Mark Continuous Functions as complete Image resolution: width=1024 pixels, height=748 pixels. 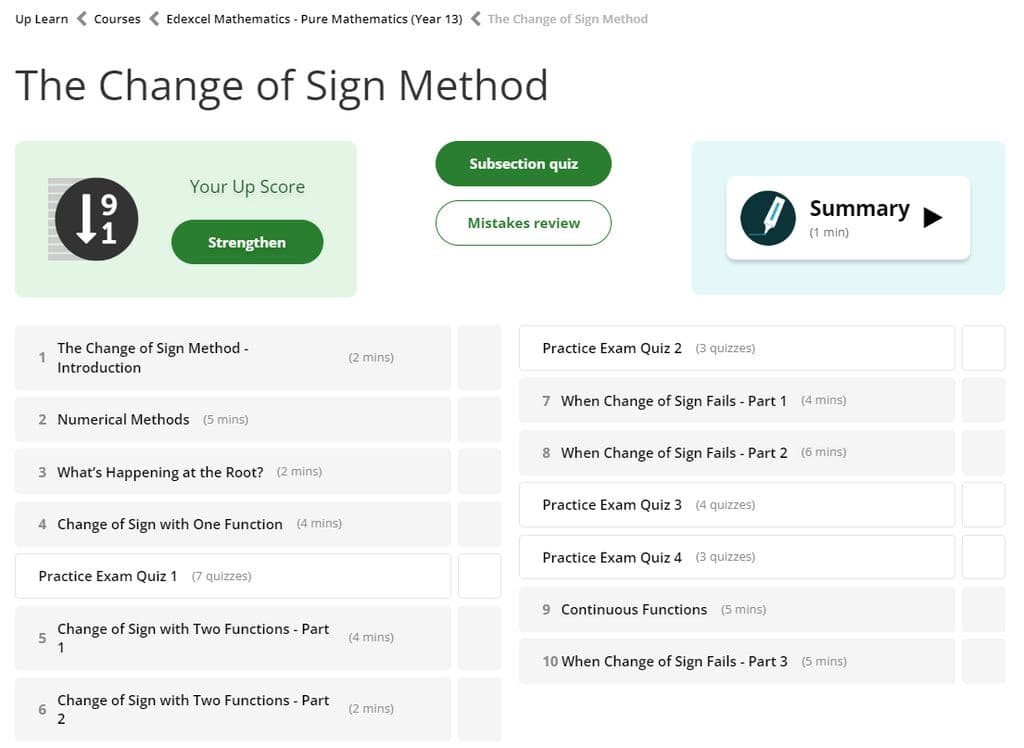[x=983, y=609]
